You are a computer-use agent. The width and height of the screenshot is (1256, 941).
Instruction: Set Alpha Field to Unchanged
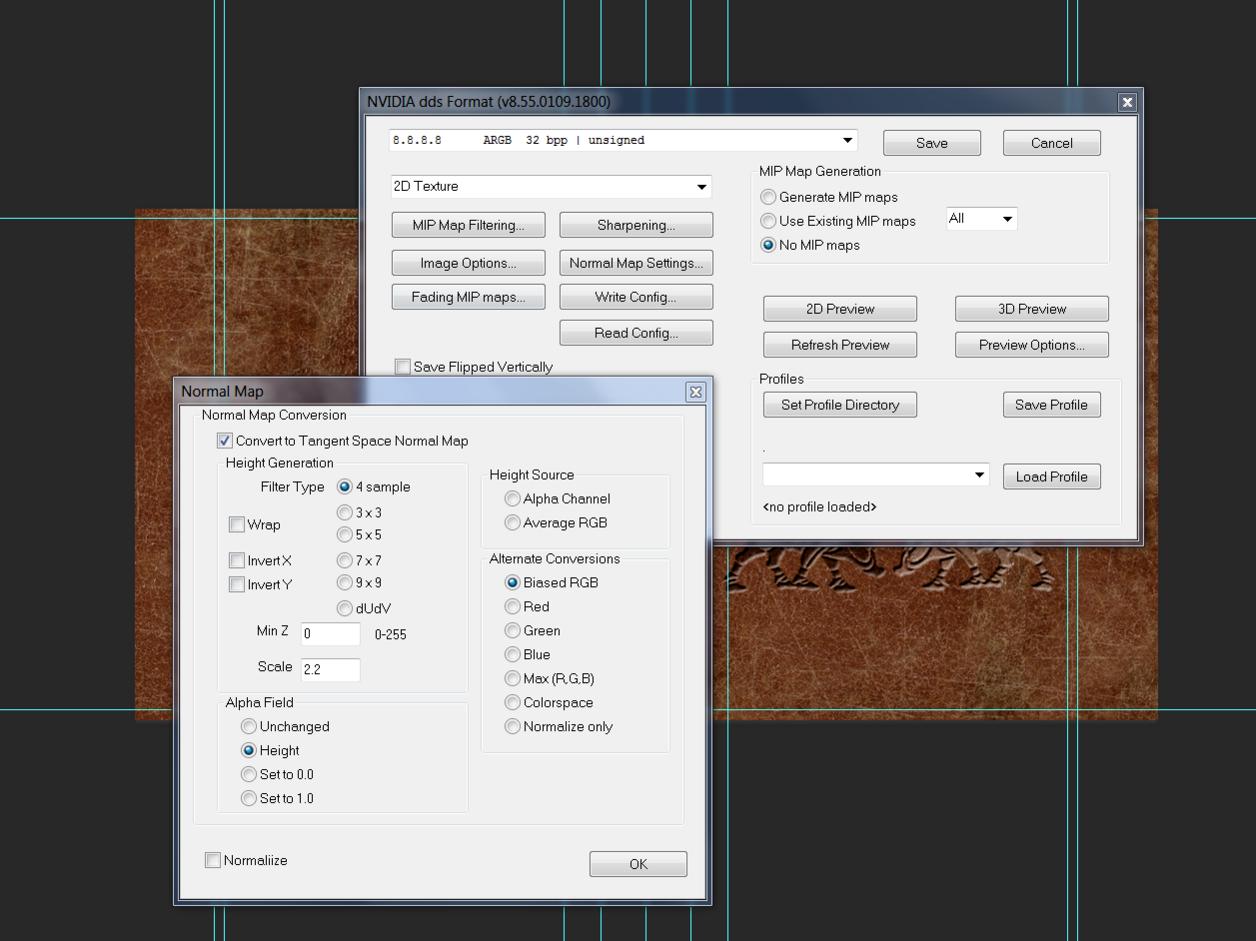[x=249, y=727]
